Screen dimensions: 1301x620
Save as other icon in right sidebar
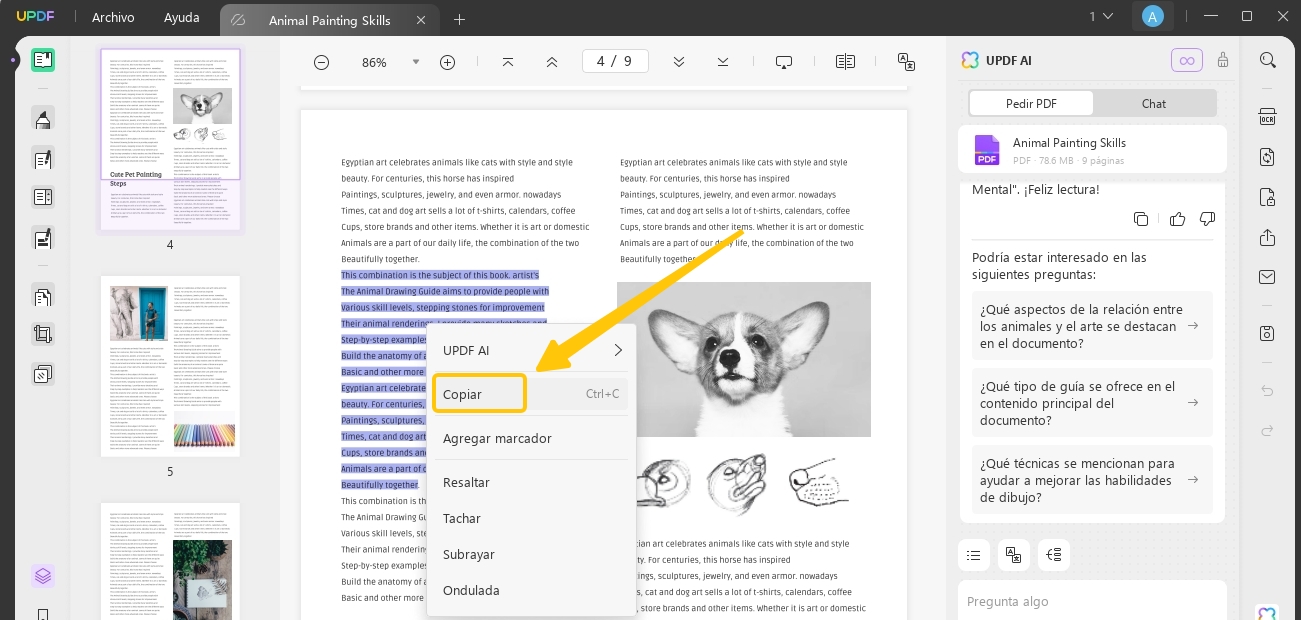[x=1268, y=333]
